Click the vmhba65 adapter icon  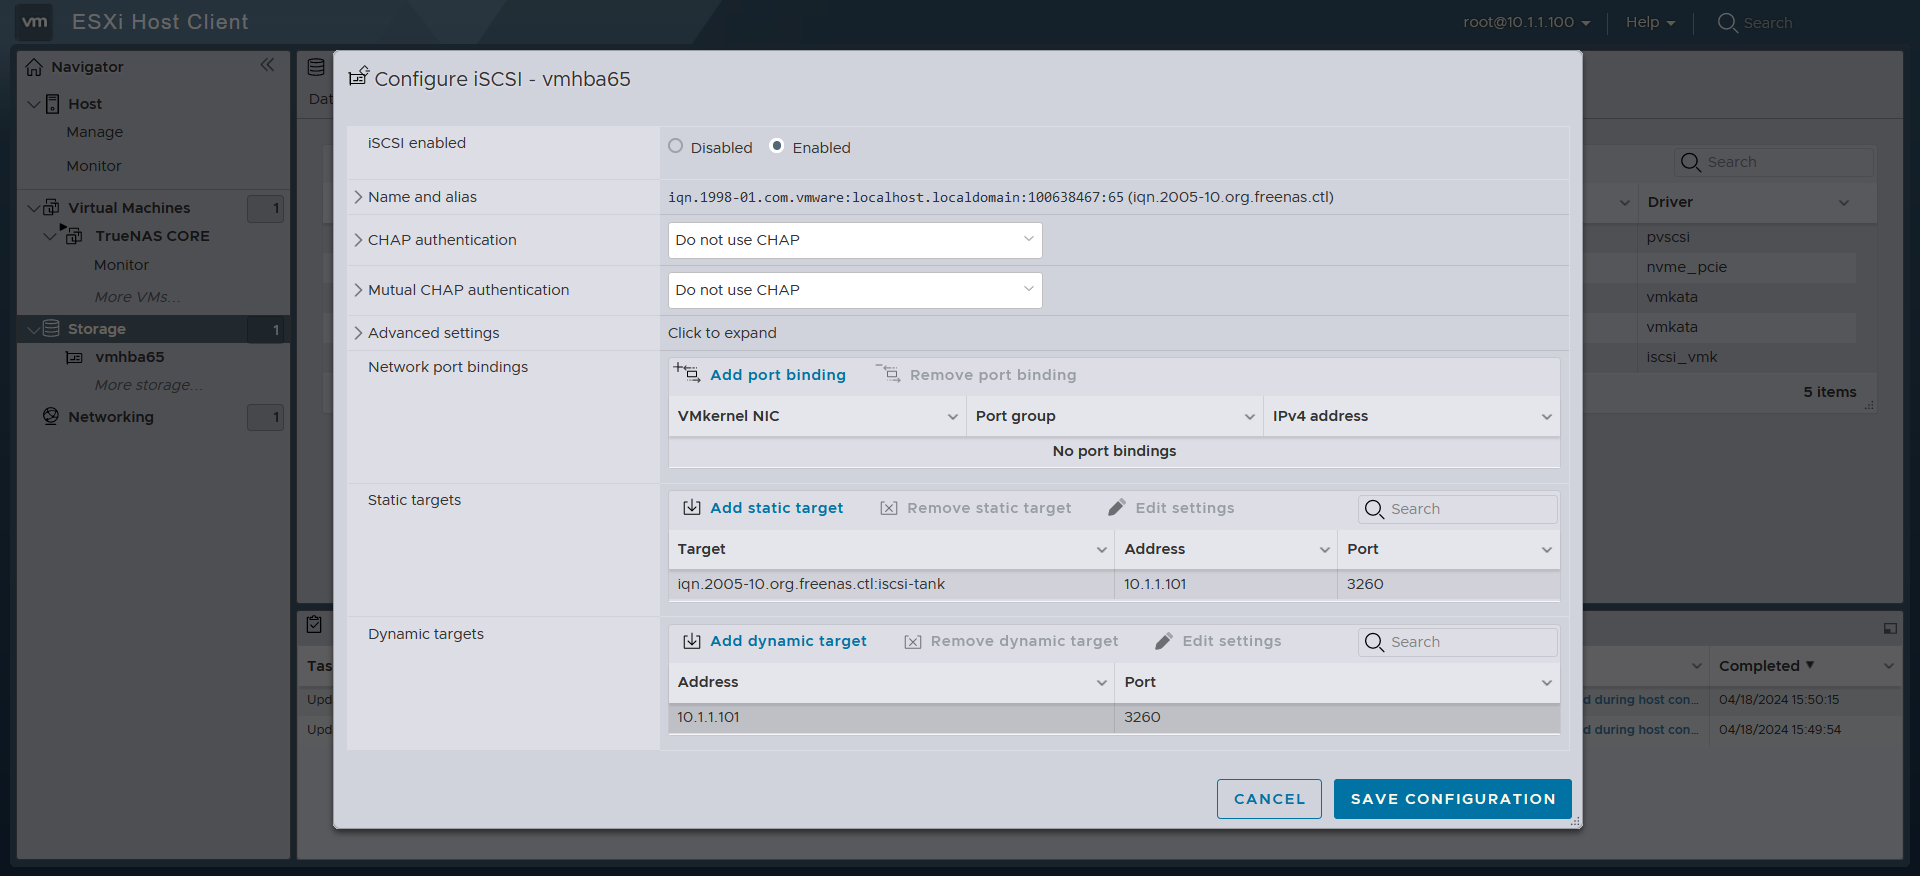75,357
